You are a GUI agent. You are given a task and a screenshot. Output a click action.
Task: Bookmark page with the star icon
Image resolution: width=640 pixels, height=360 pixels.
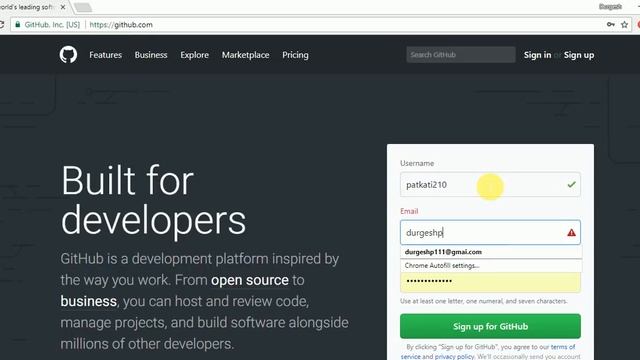624,24
